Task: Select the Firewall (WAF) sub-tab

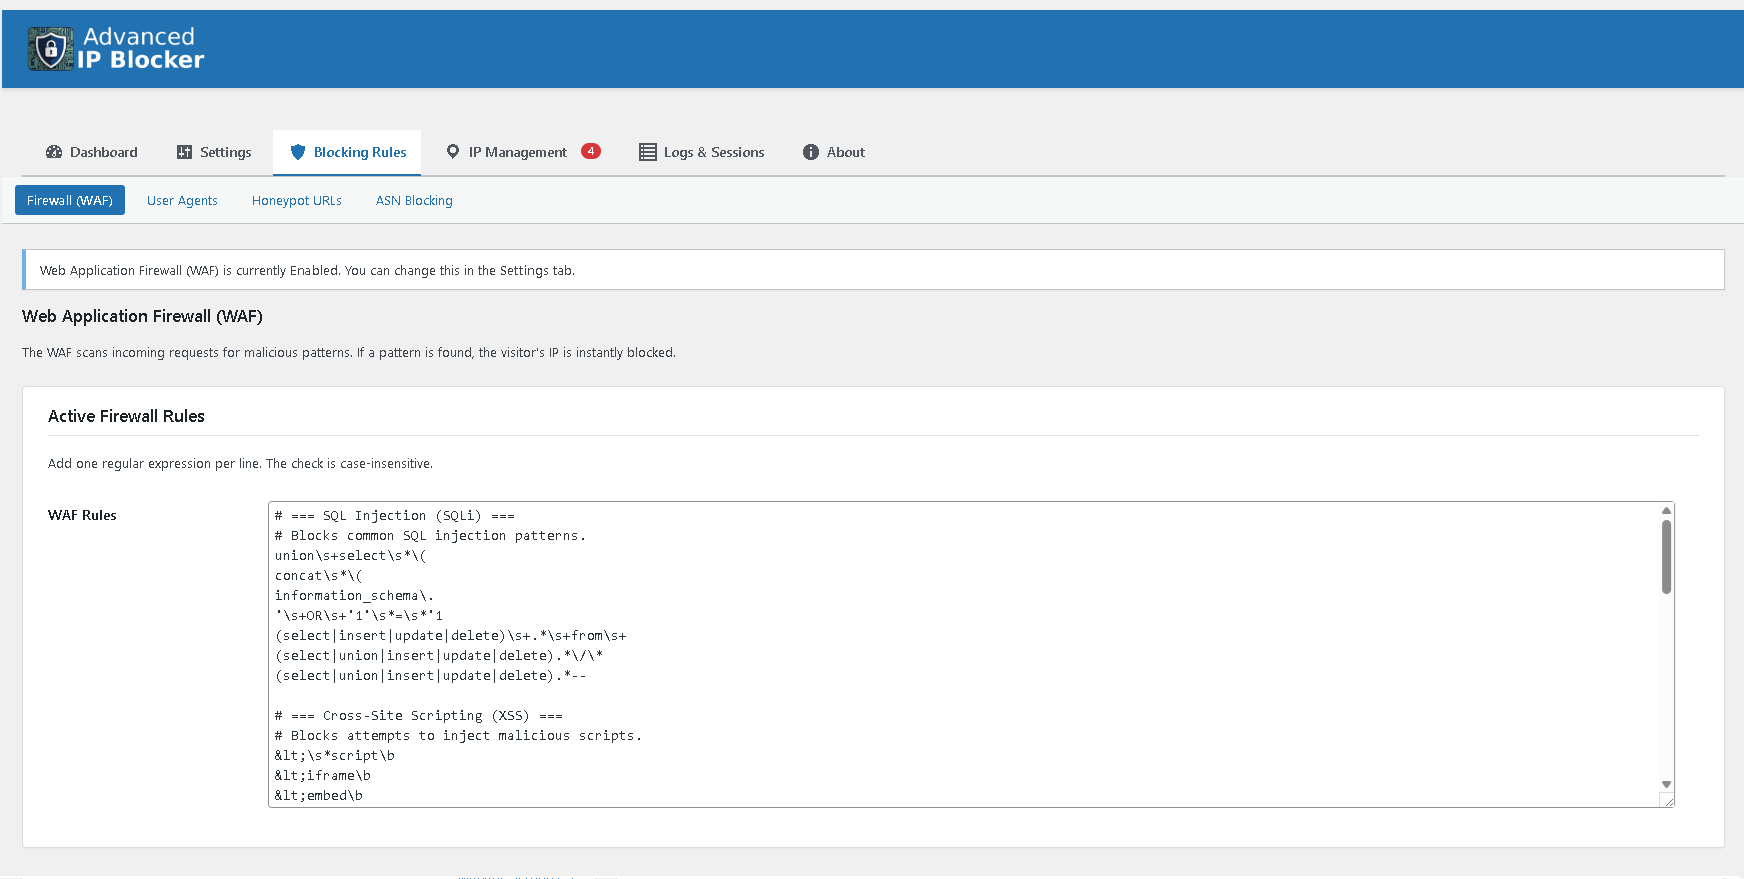Action: pos(70,200)
